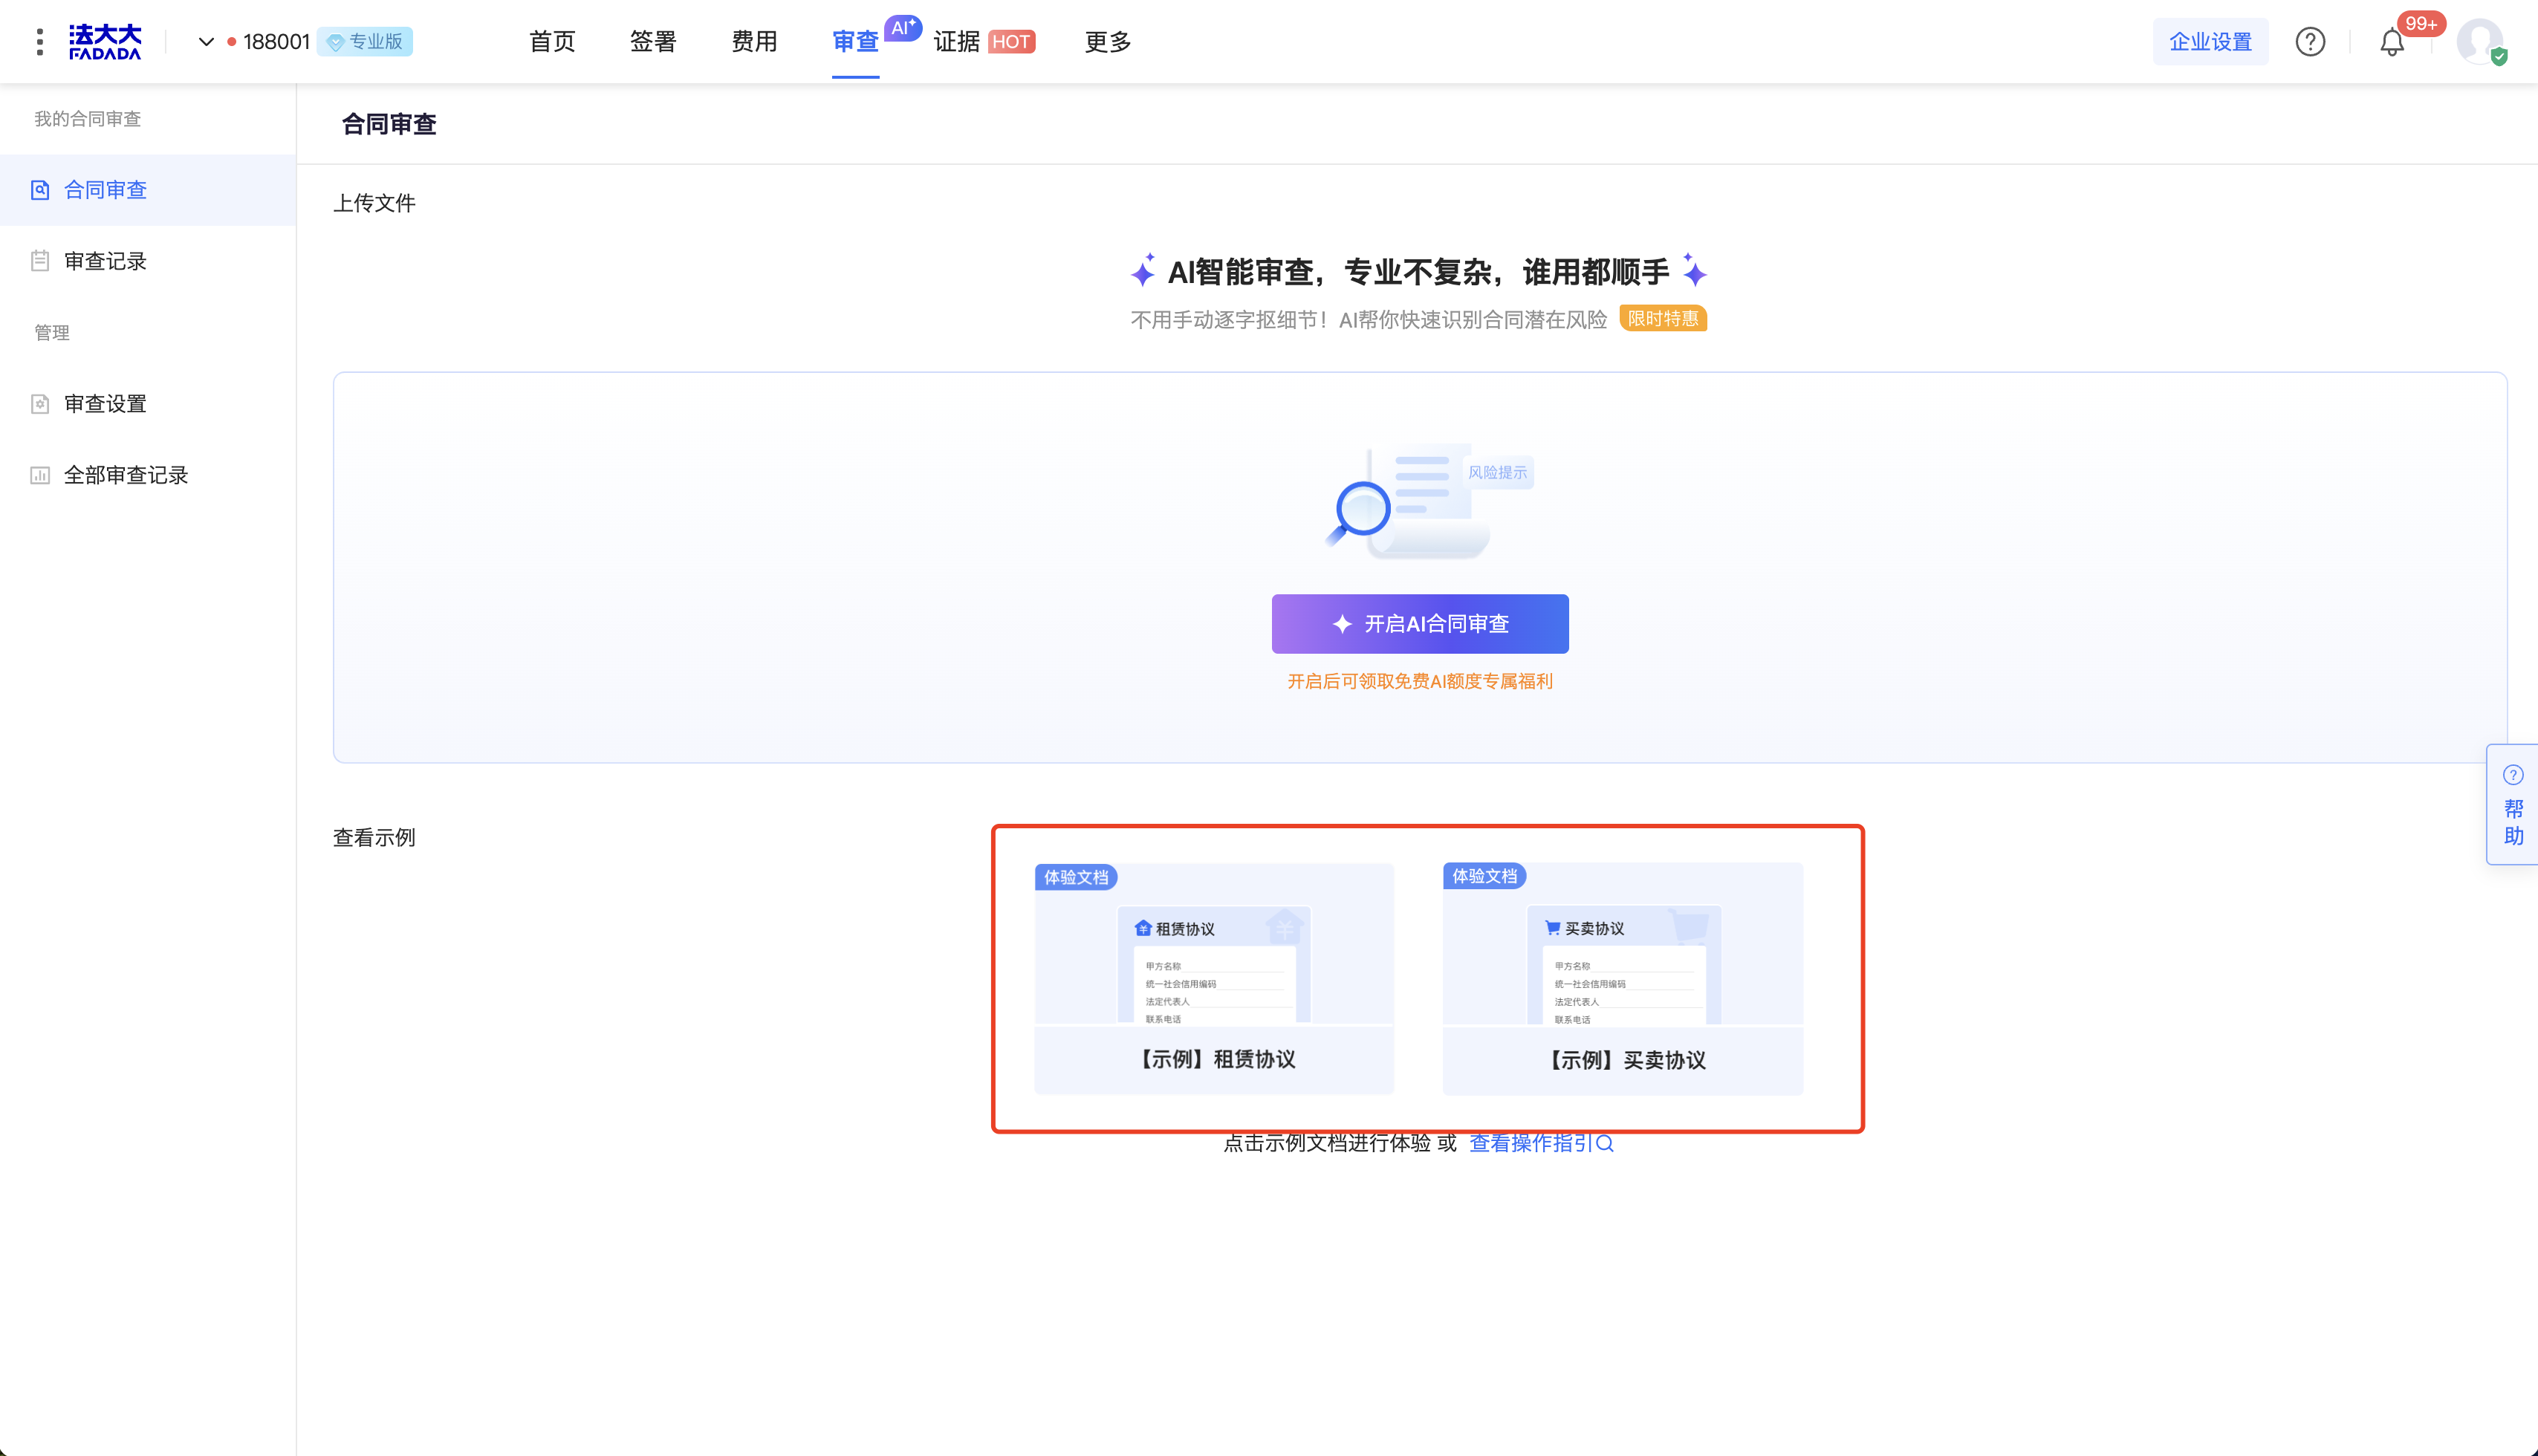Switch to the 签署 tab
This screenshot has height=1456, width=2538.
pyautogui.click(x=653, y=41)
